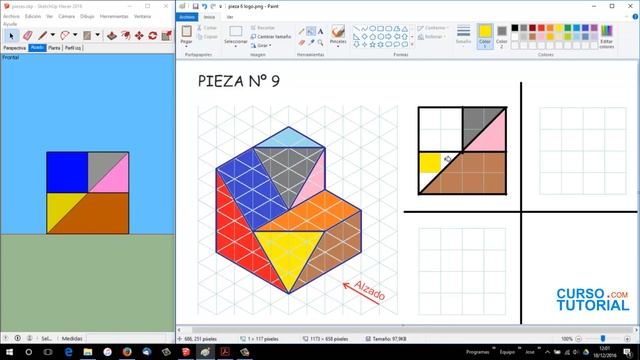Open the Herramientas menu in SketchUp

point(114,16)
